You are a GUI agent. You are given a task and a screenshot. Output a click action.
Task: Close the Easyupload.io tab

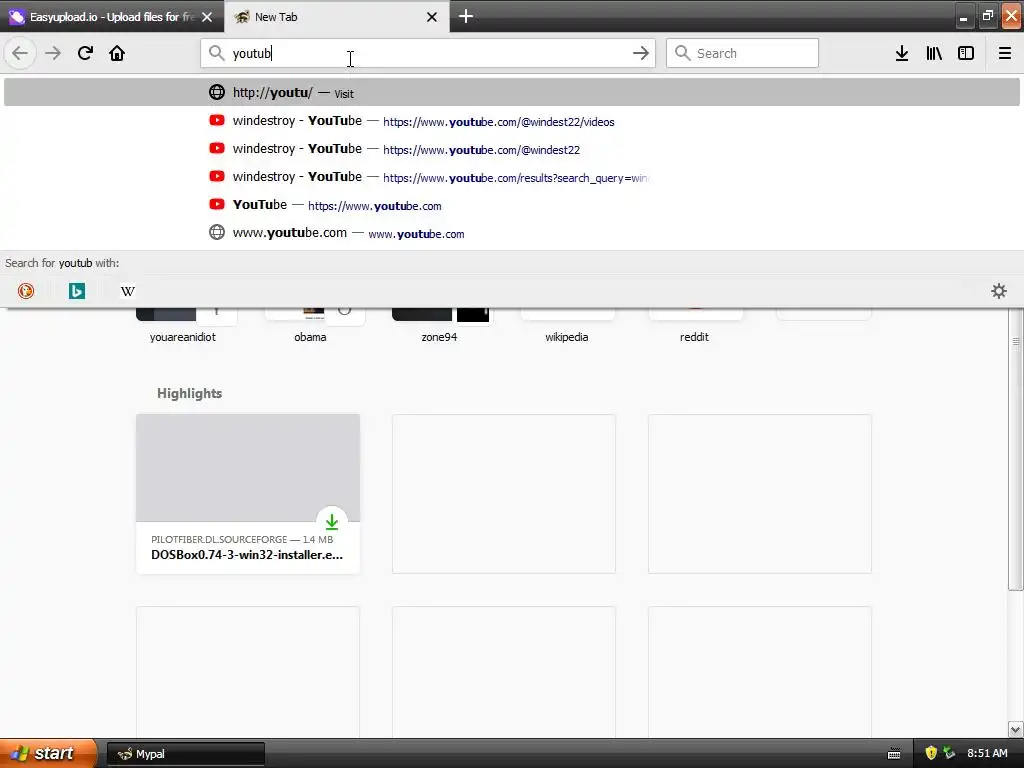pyautogui.click(x=207, y=17)
